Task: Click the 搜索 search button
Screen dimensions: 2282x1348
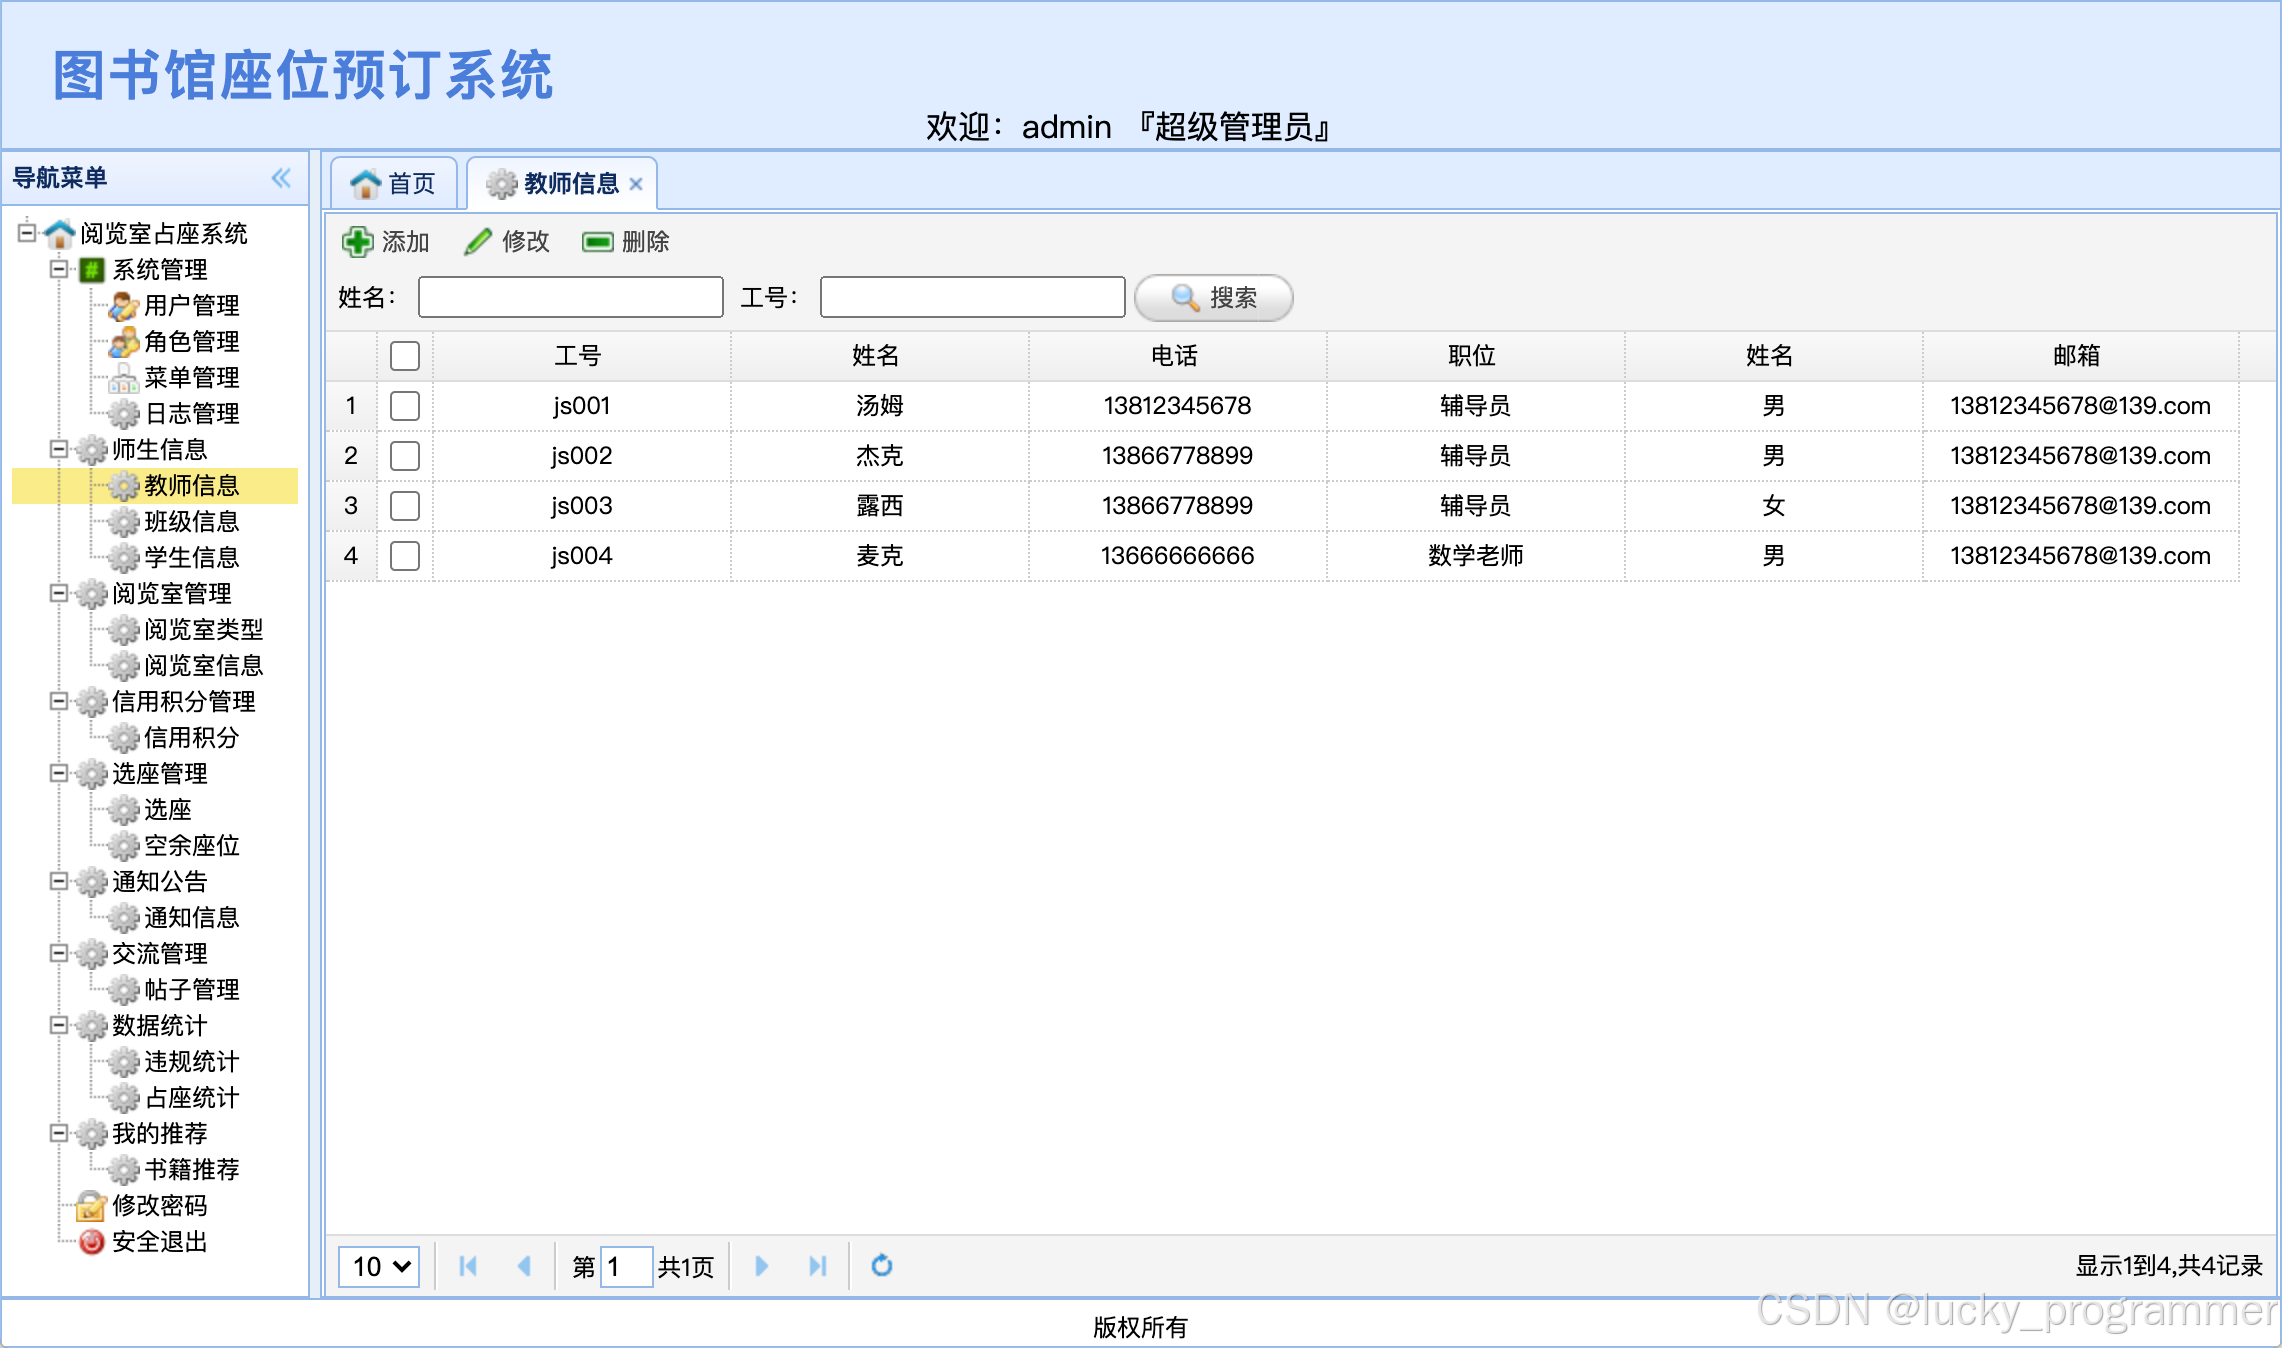Action: click(x=1213, y=298)
